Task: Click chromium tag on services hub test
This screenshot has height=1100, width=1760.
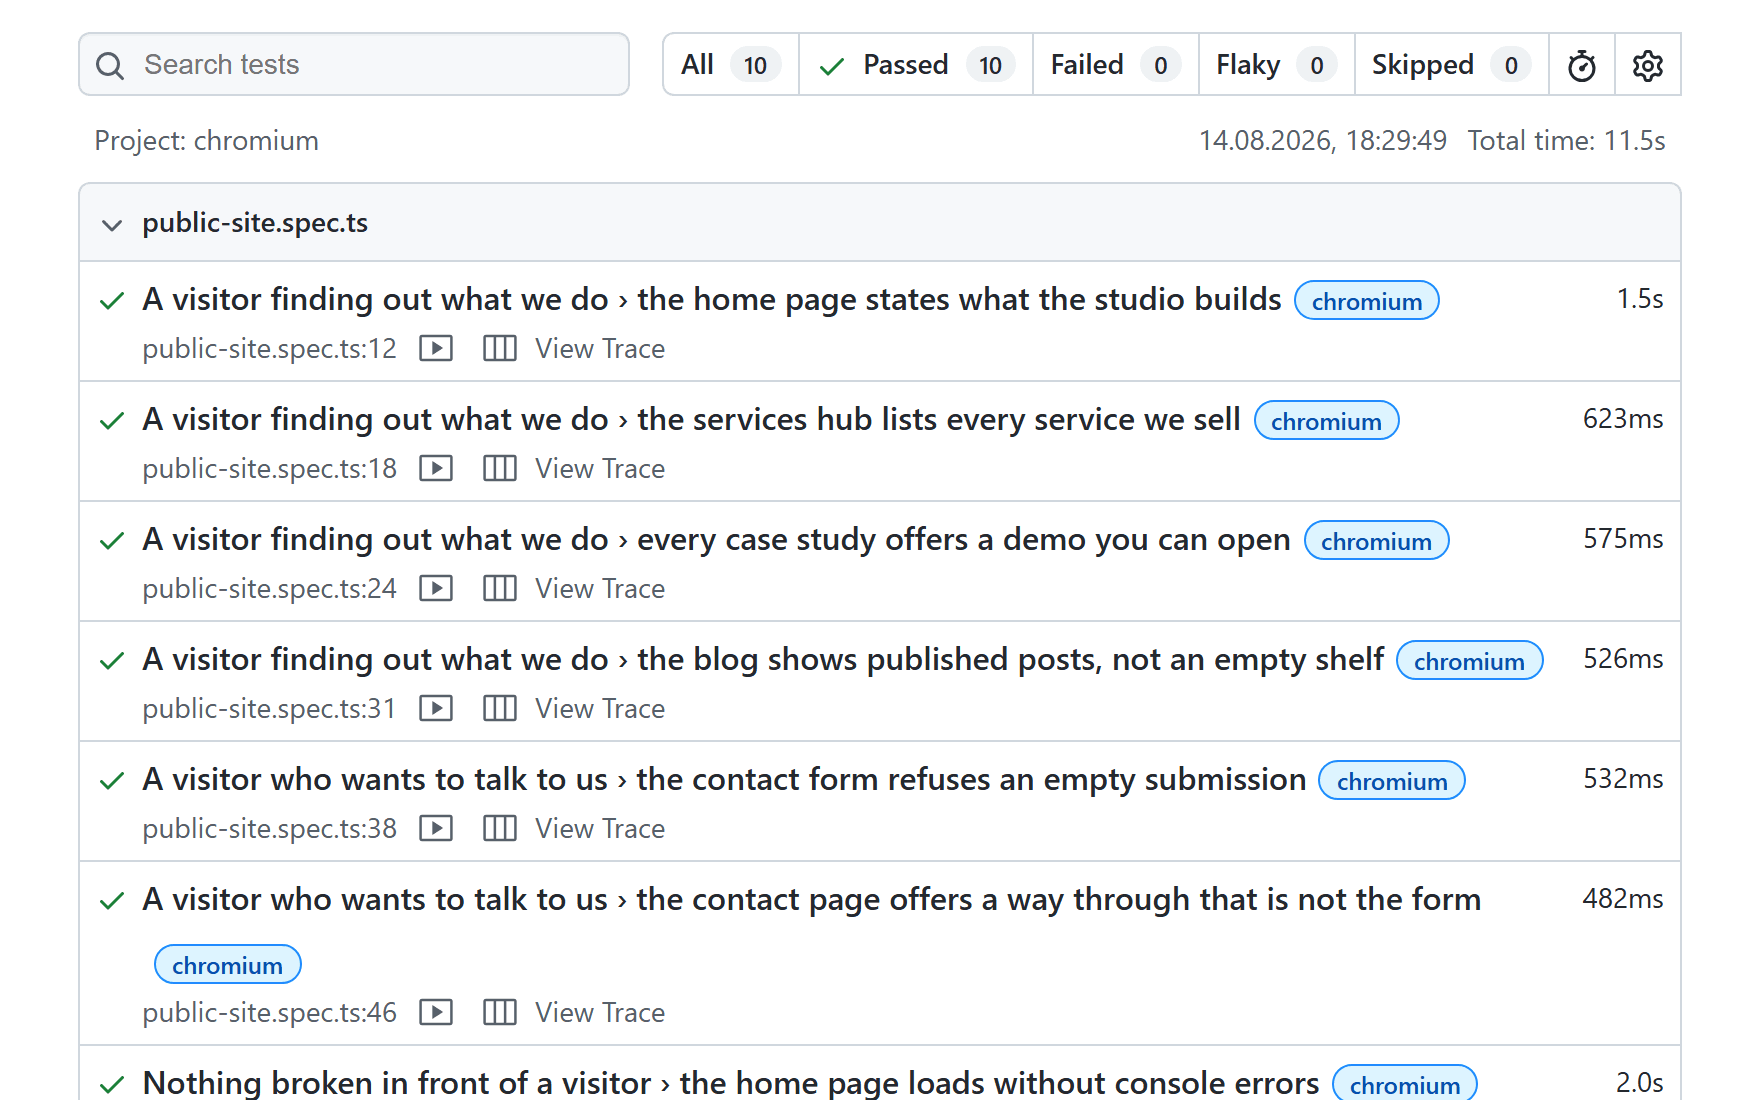Action: pos(1327,421)
